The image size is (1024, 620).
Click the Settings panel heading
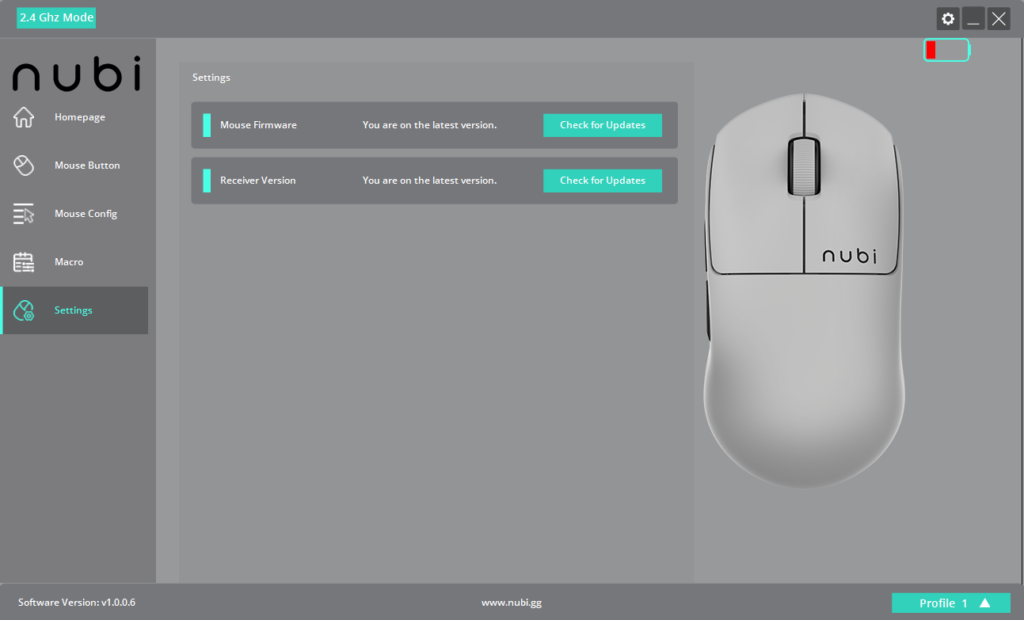tap(211, 78)
